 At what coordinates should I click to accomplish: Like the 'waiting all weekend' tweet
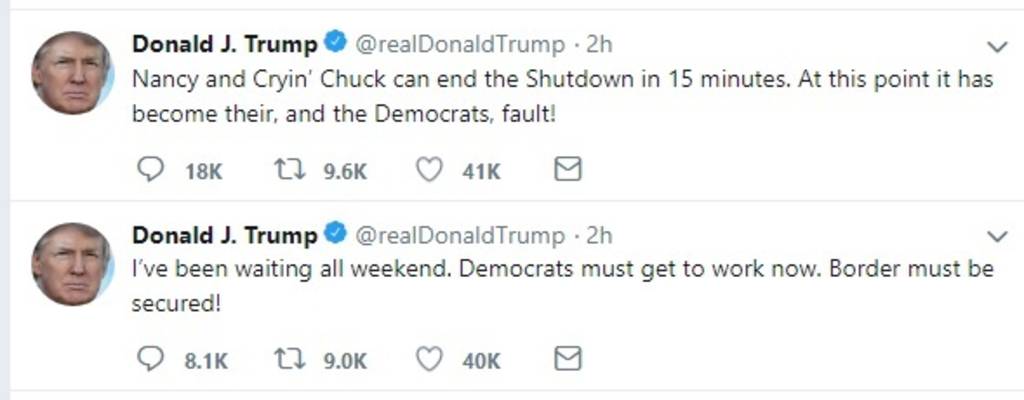429,360
